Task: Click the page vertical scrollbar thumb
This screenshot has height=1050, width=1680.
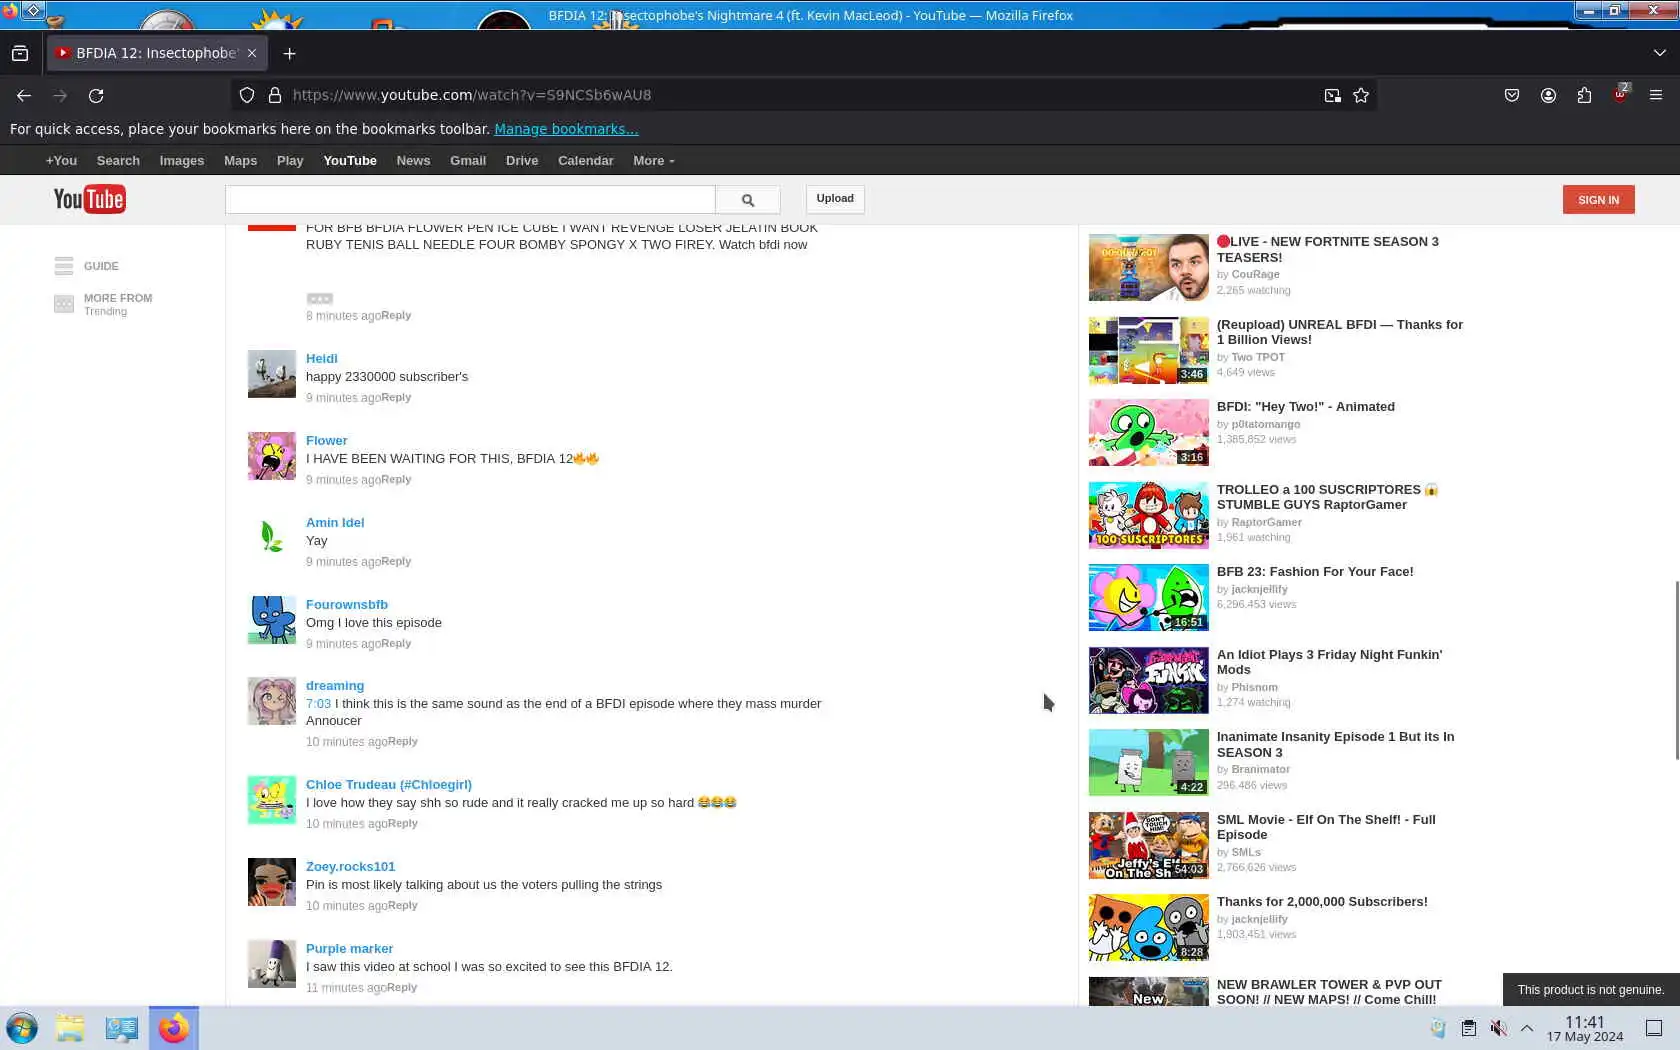Action: click(x=1676, y=670)
